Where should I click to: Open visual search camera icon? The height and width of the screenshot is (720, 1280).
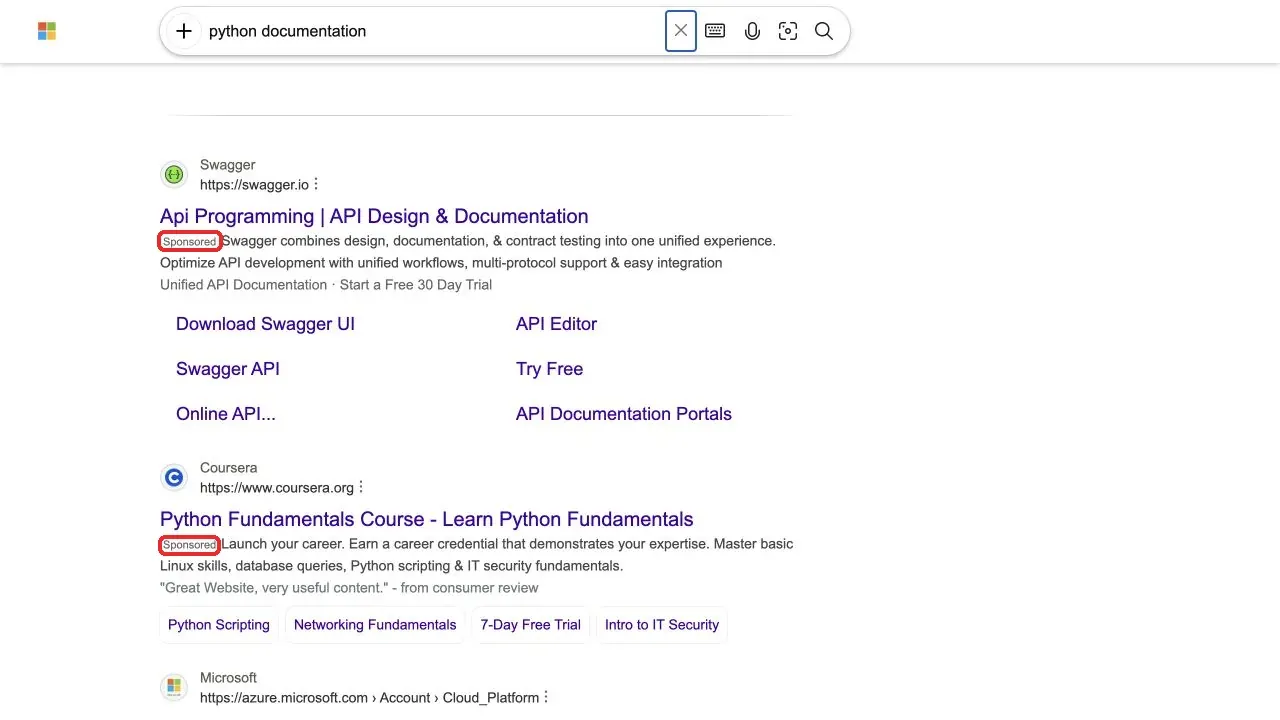click(x=788, y=31)
